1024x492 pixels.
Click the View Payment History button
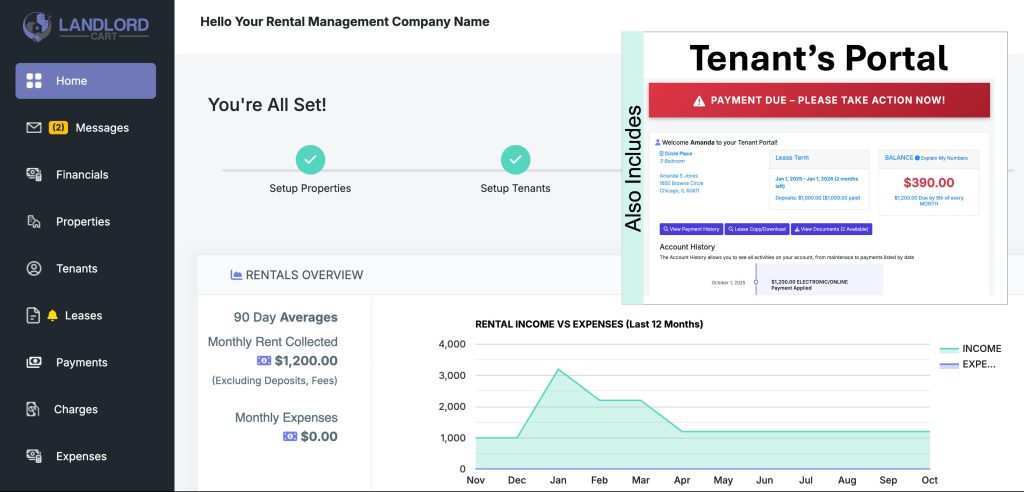pos(691,229)
